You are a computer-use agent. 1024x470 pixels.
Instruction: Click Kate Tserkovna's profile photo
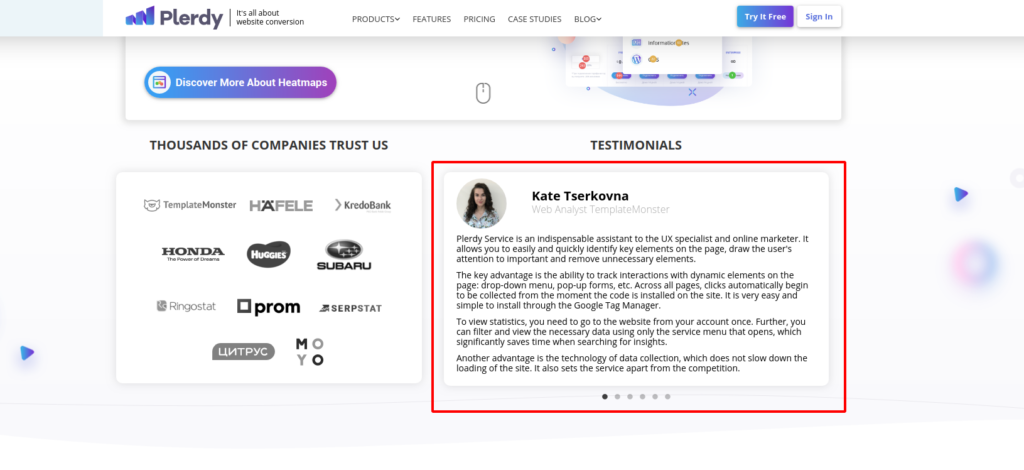pos(481,204)
